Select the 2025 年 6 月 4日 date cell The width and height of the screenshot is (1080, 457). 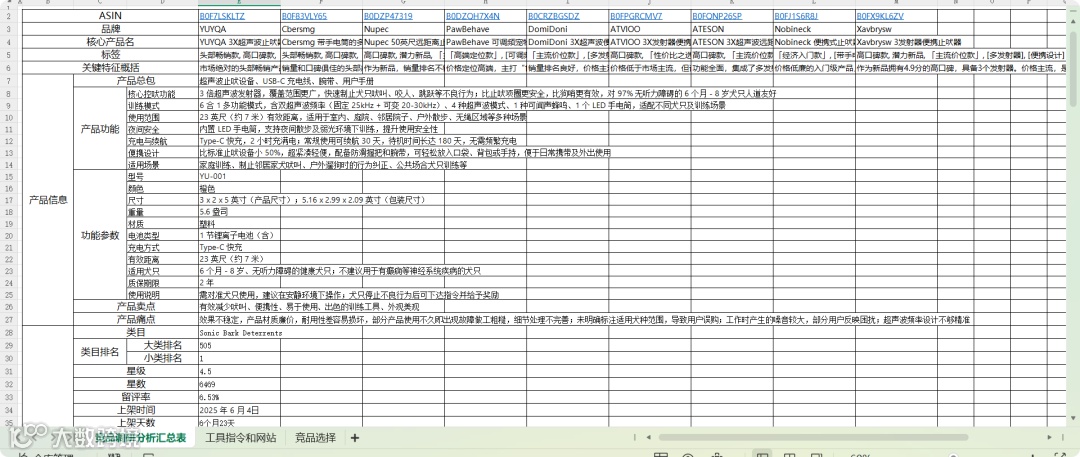click(x=239, y=409)
